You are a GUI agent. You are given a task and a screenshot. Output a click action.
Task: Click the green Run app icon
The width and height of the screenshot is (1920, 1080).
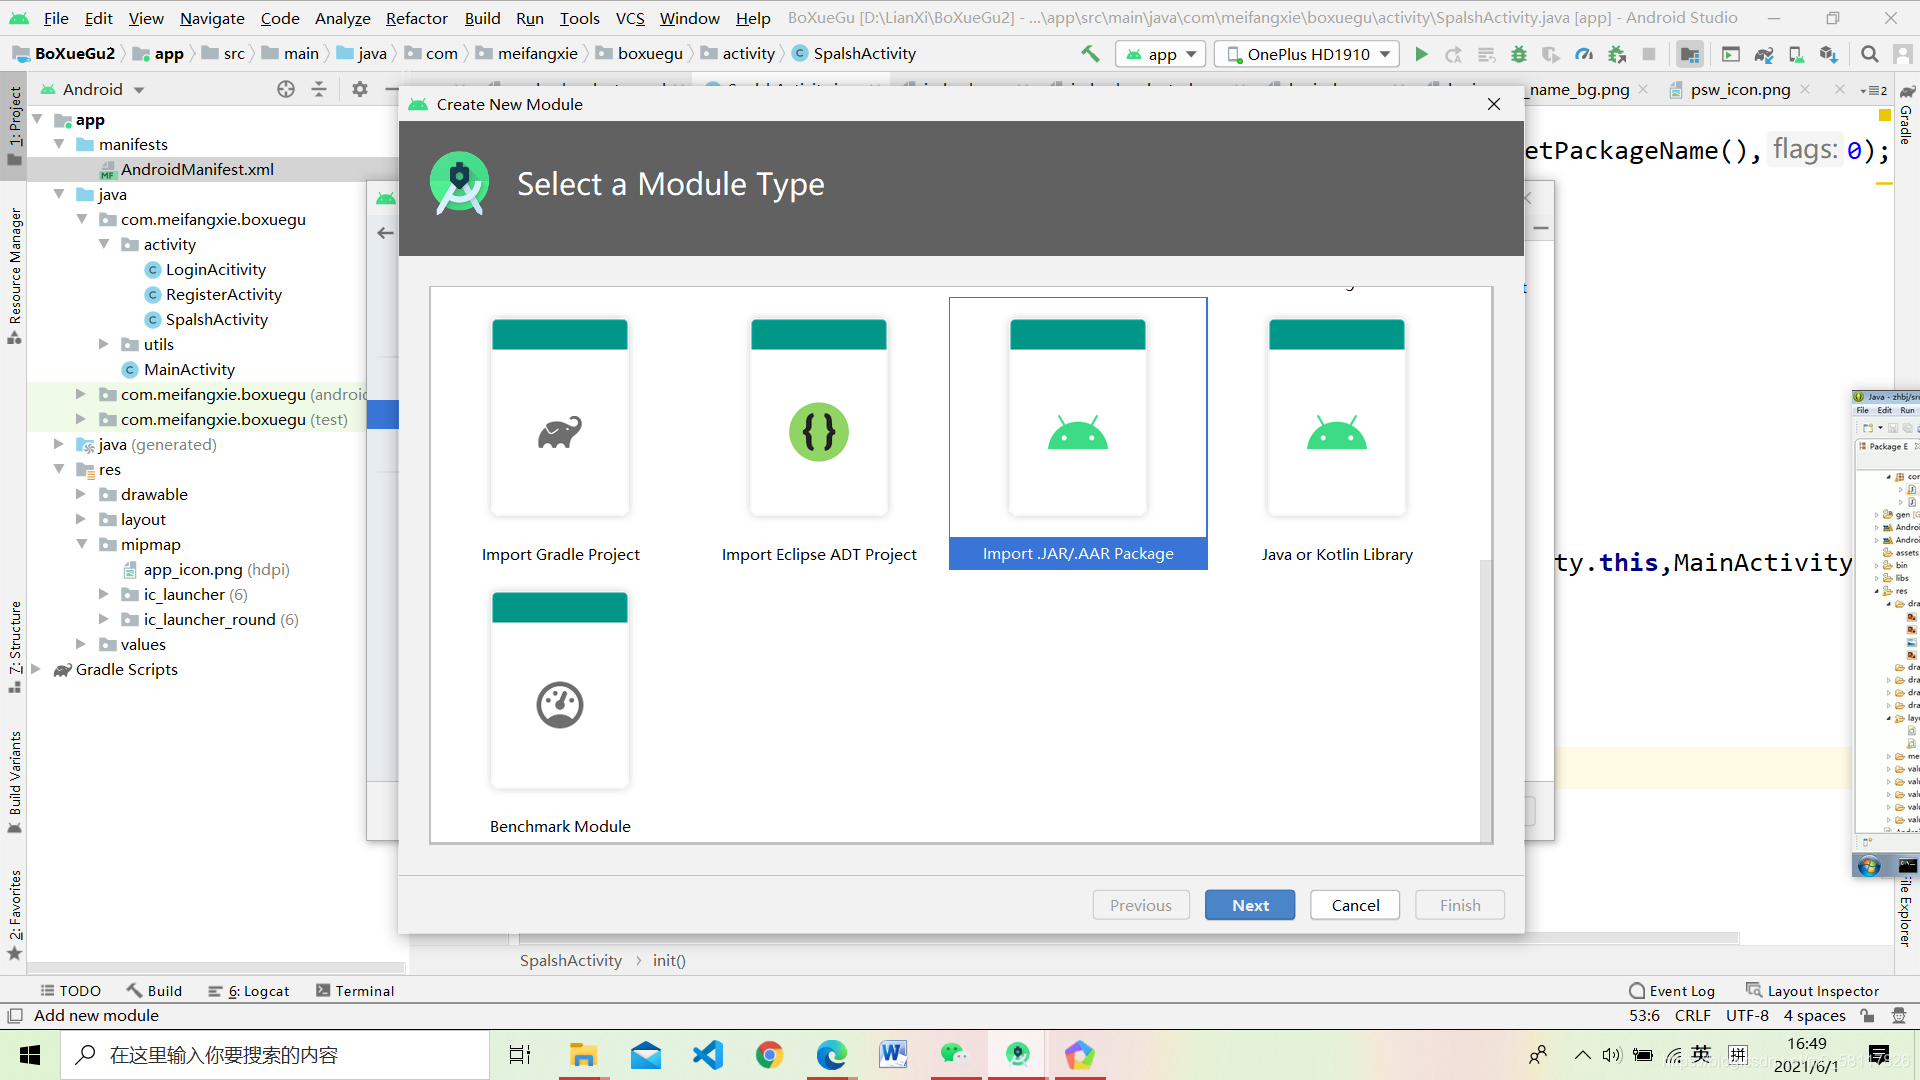click(1421, 54)
